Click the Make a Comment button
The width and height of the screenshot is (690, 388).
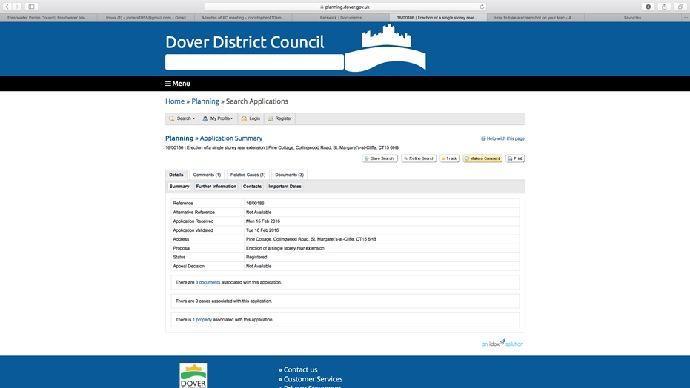(x=482, y=158)
